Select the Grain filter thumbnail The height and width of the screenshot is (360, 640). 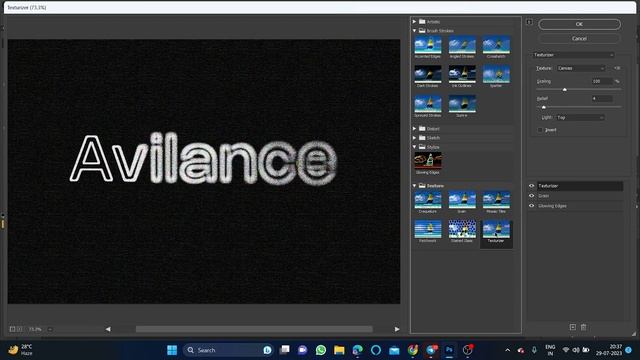click(462, 200)
